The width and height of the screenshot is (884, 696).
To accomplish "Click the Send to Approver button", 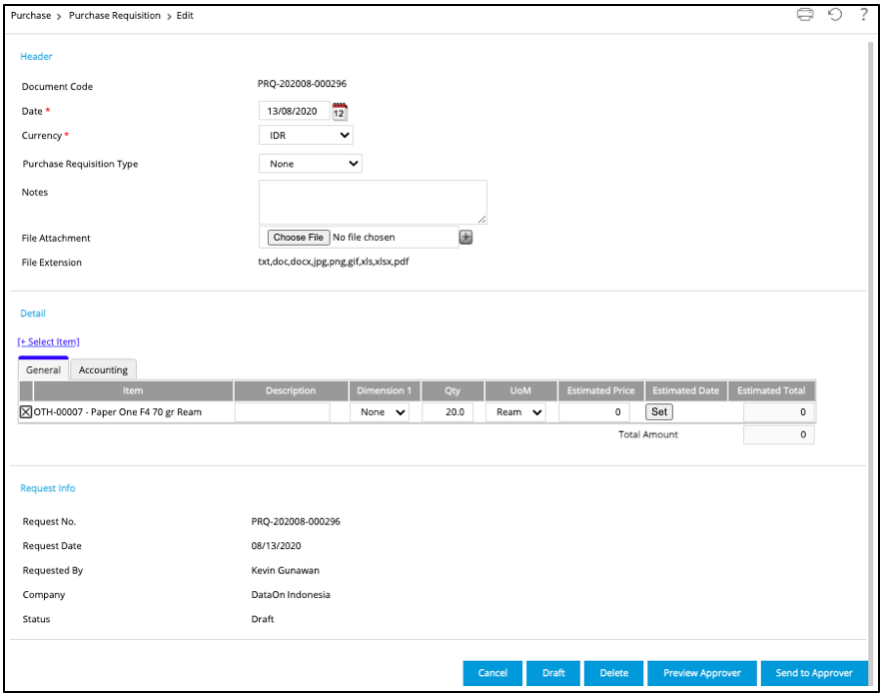I will pyautogui.click(x=814, y=673).
